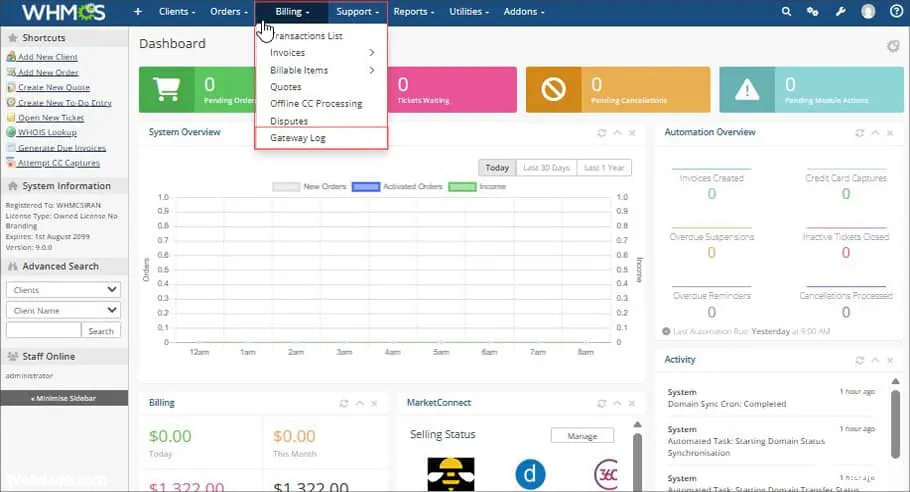Screen dimensions: 910x492
Task: Toggle Activated Orders legend in chart
Action: click(397, 186)
